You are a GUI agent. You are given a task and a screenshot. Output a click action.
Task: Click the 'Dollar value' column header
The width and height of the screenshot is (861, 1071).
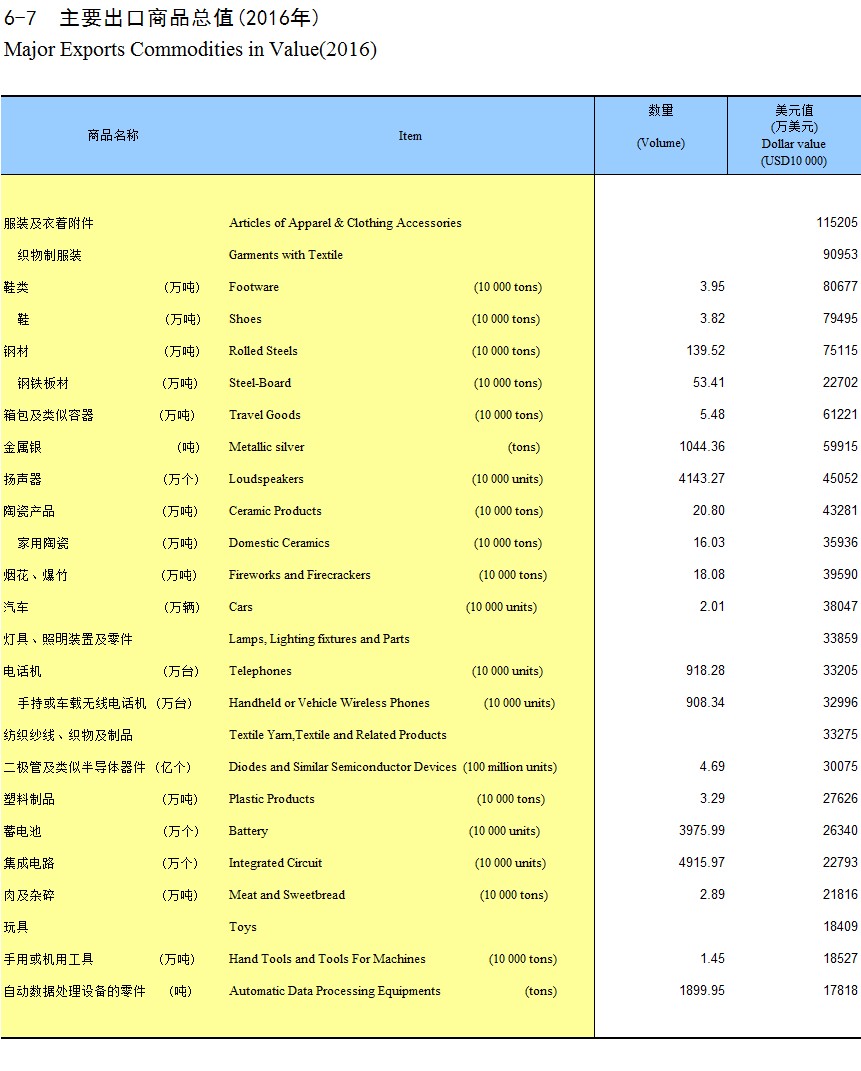[793, 144]
